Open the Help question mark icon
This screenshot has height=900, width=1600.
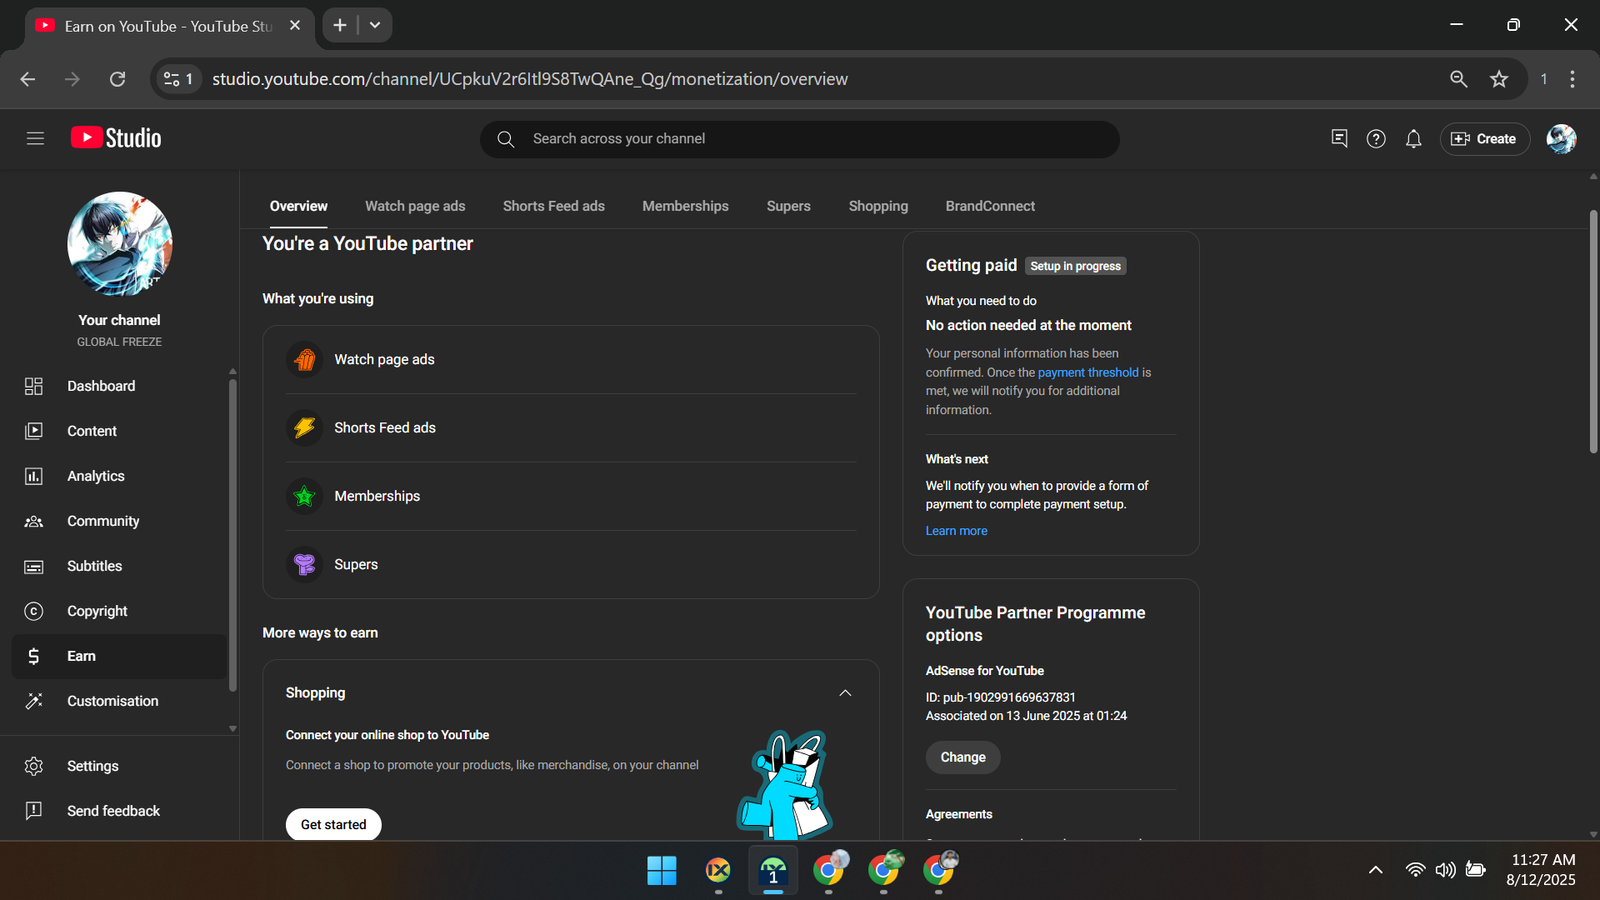click(1376, 139)
